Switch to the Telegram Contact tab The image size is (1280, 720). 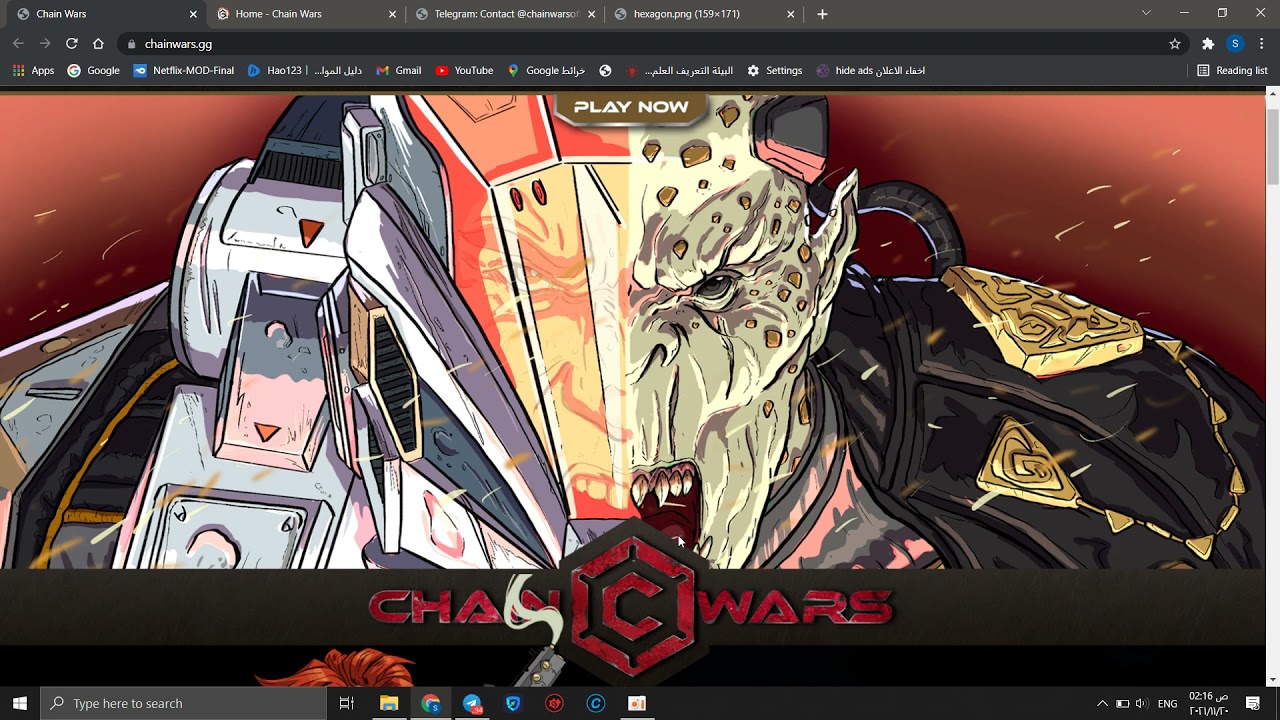506,14
